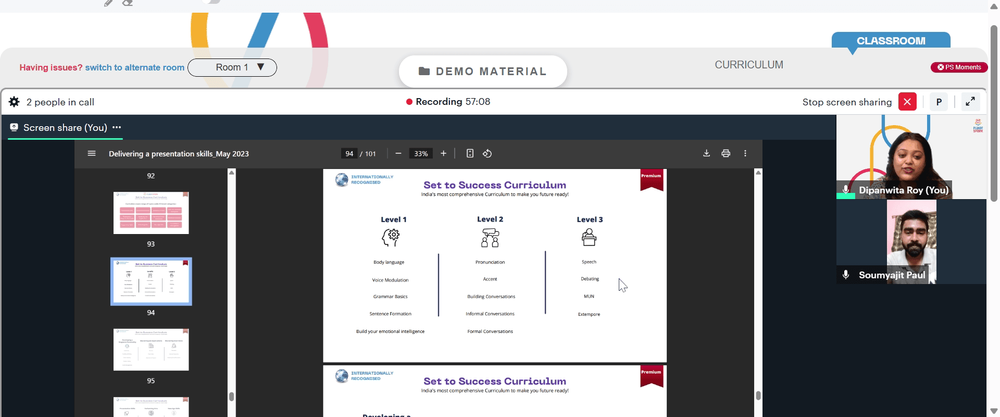Open the DEMO MATERIAL folder button
The height and width of the screenshot is (417, 1000).
click(483, 71)
